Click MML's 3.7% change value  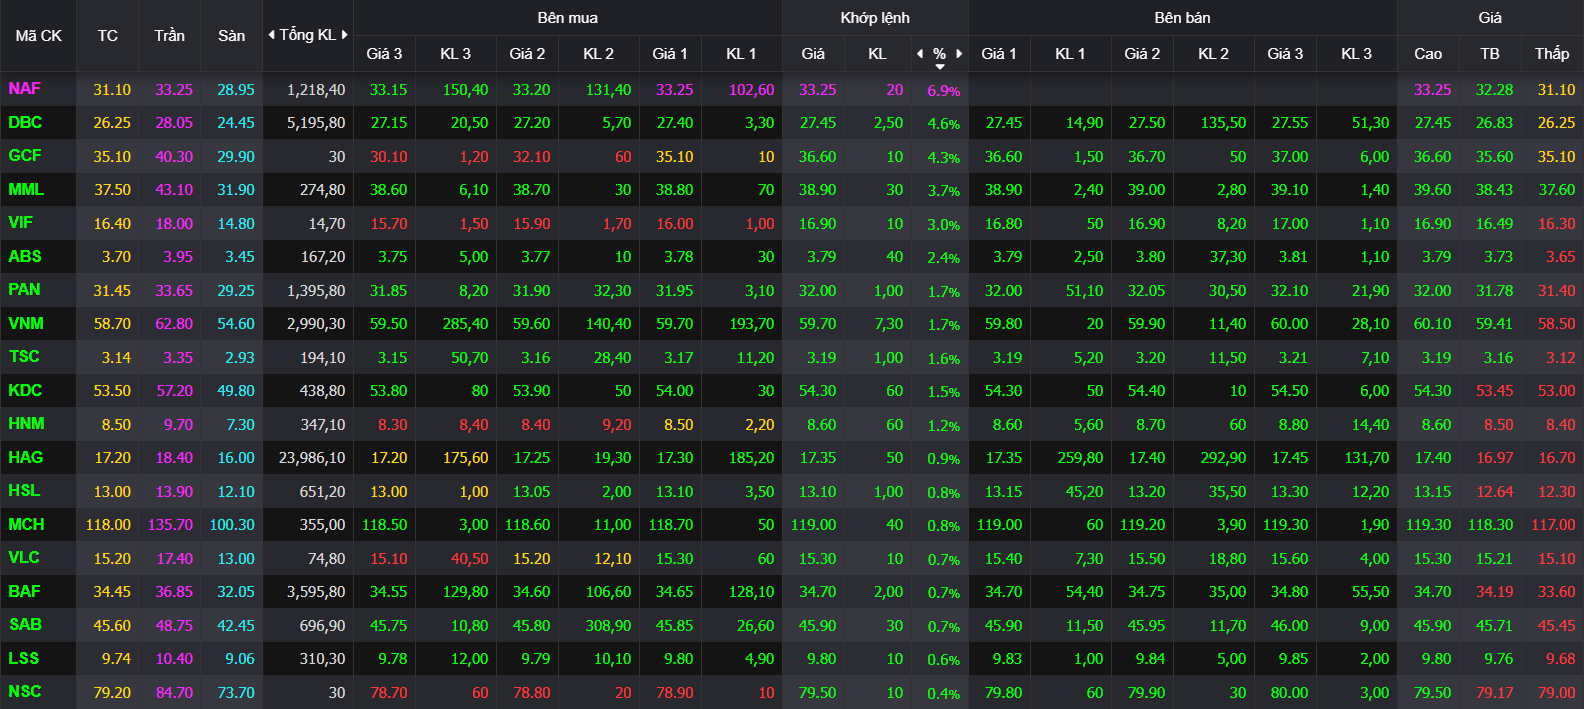tap(943, 191)
